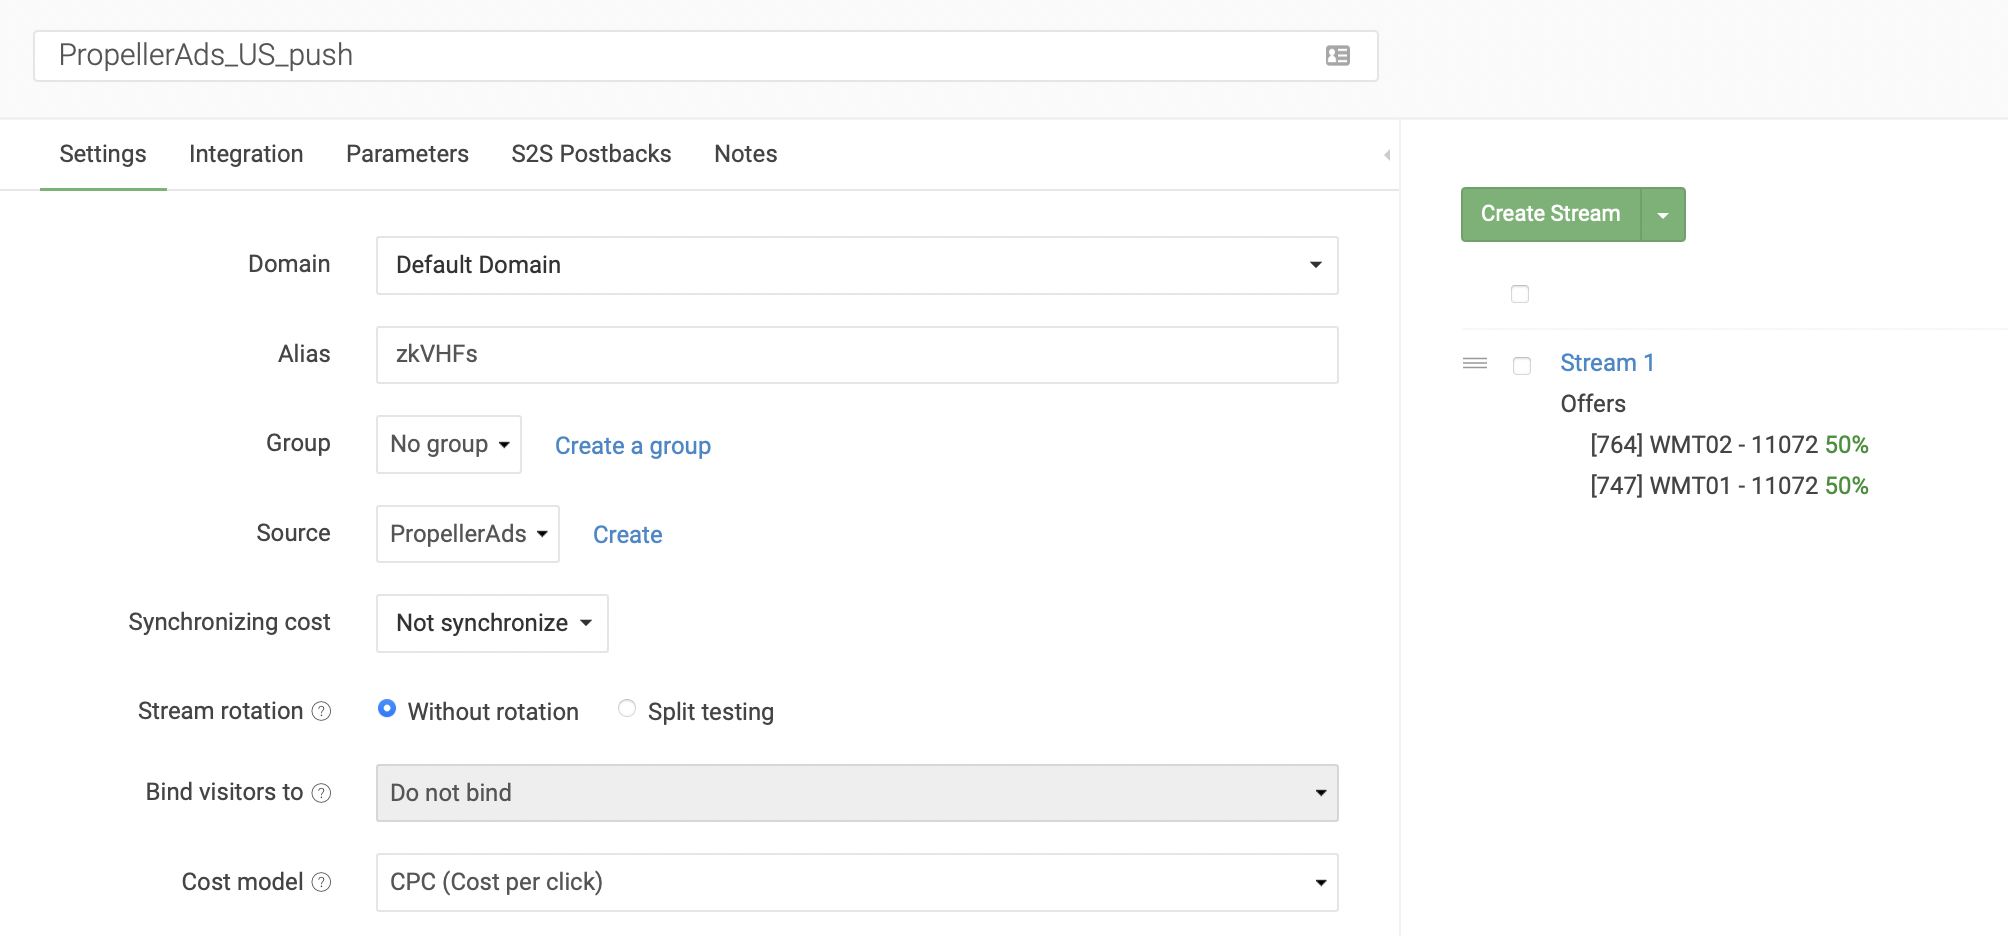
Task: Click the help icon next to Stream rotation
Action: click(321, 711)
